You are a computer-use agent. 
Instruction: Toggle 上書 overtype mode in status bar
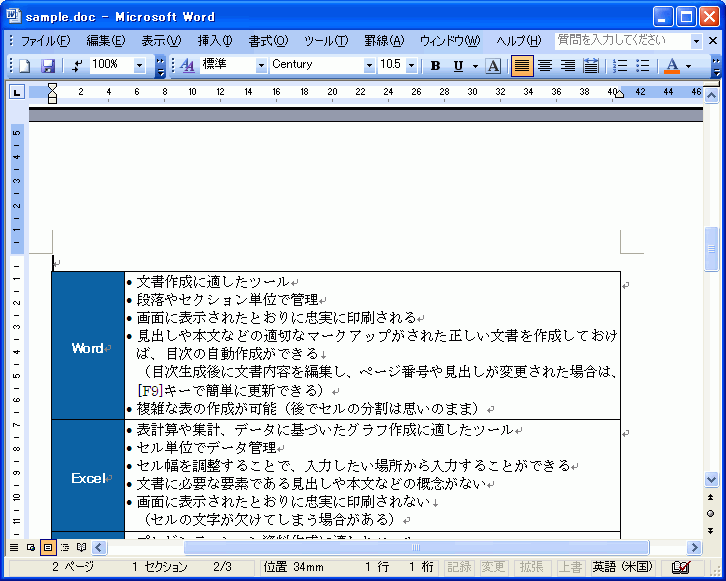coord(570,567)
